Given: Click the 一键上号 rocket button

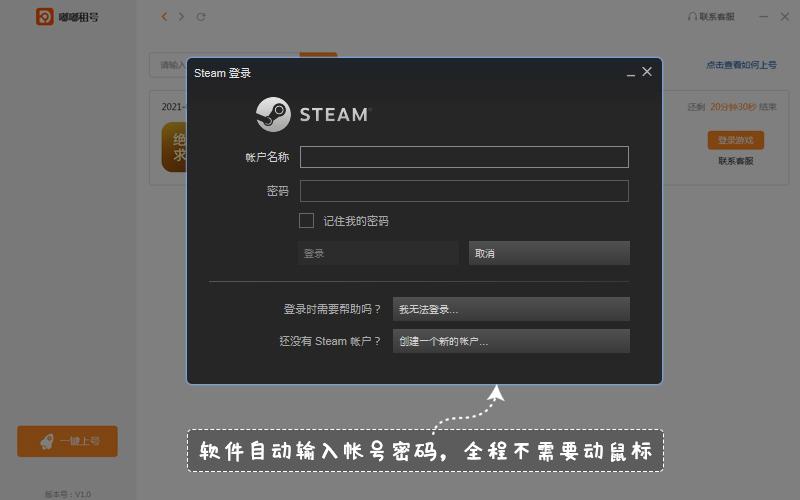Looking at the screenshot, I should pyautogui.click(x=67, y=441).
